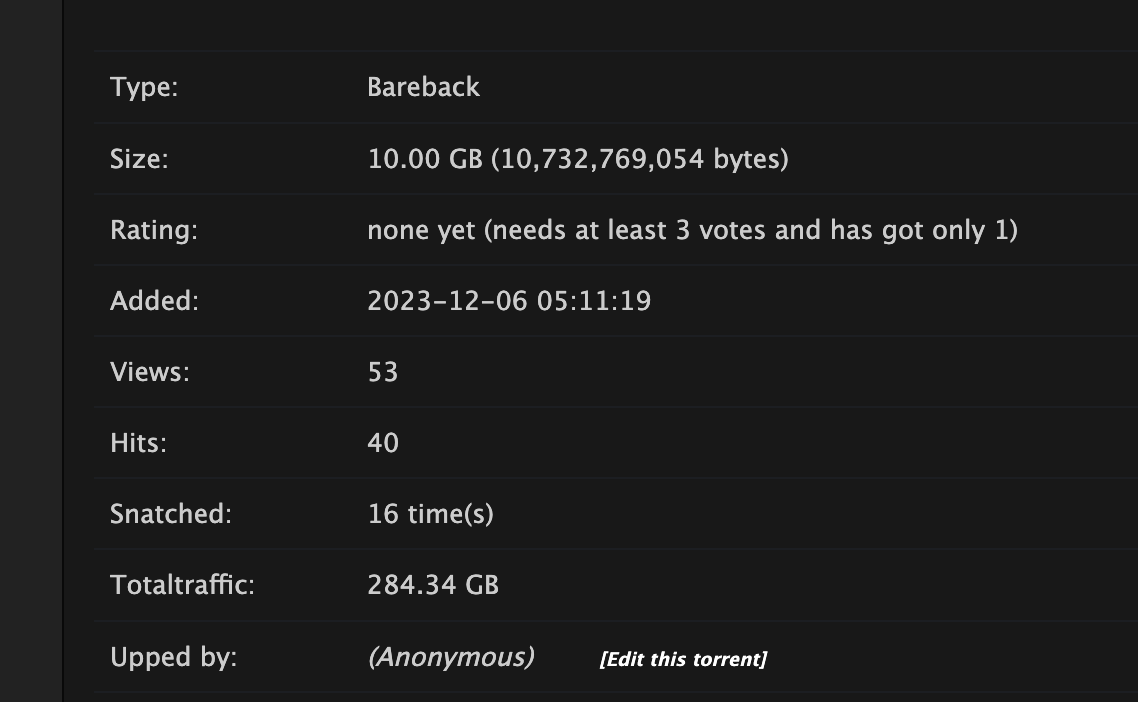Screen dimensions: 1138x702
Task: Click the 10,732,769,054 bytes text
Action: pyautogui.click(x=640, y=159)
